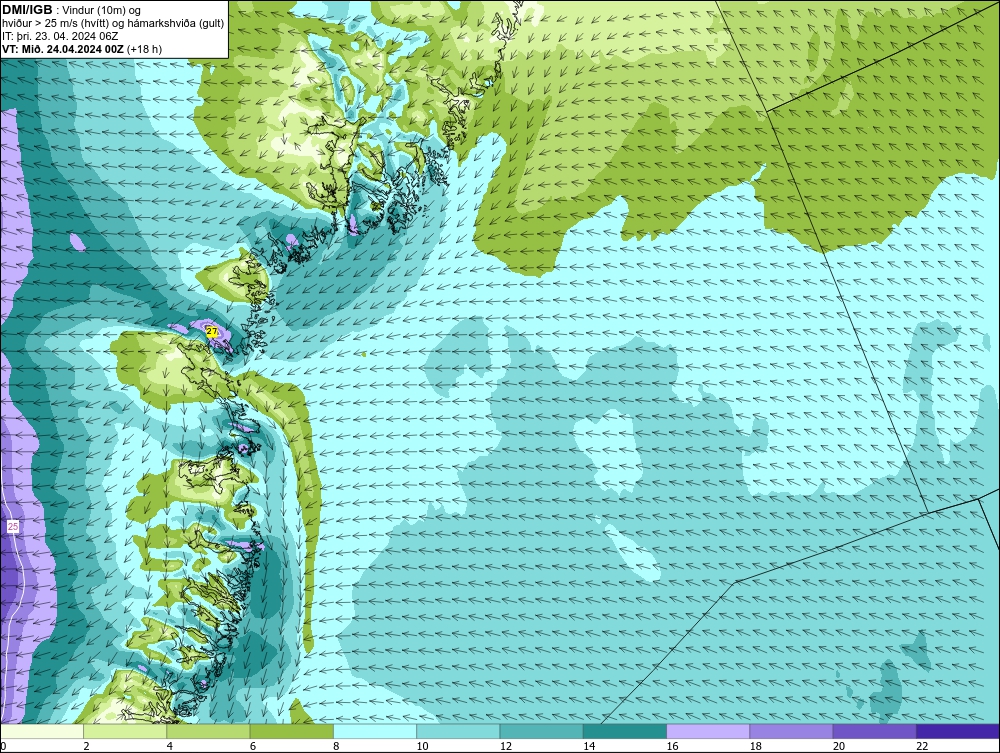Click the legend scale value 20

point(839,747)
